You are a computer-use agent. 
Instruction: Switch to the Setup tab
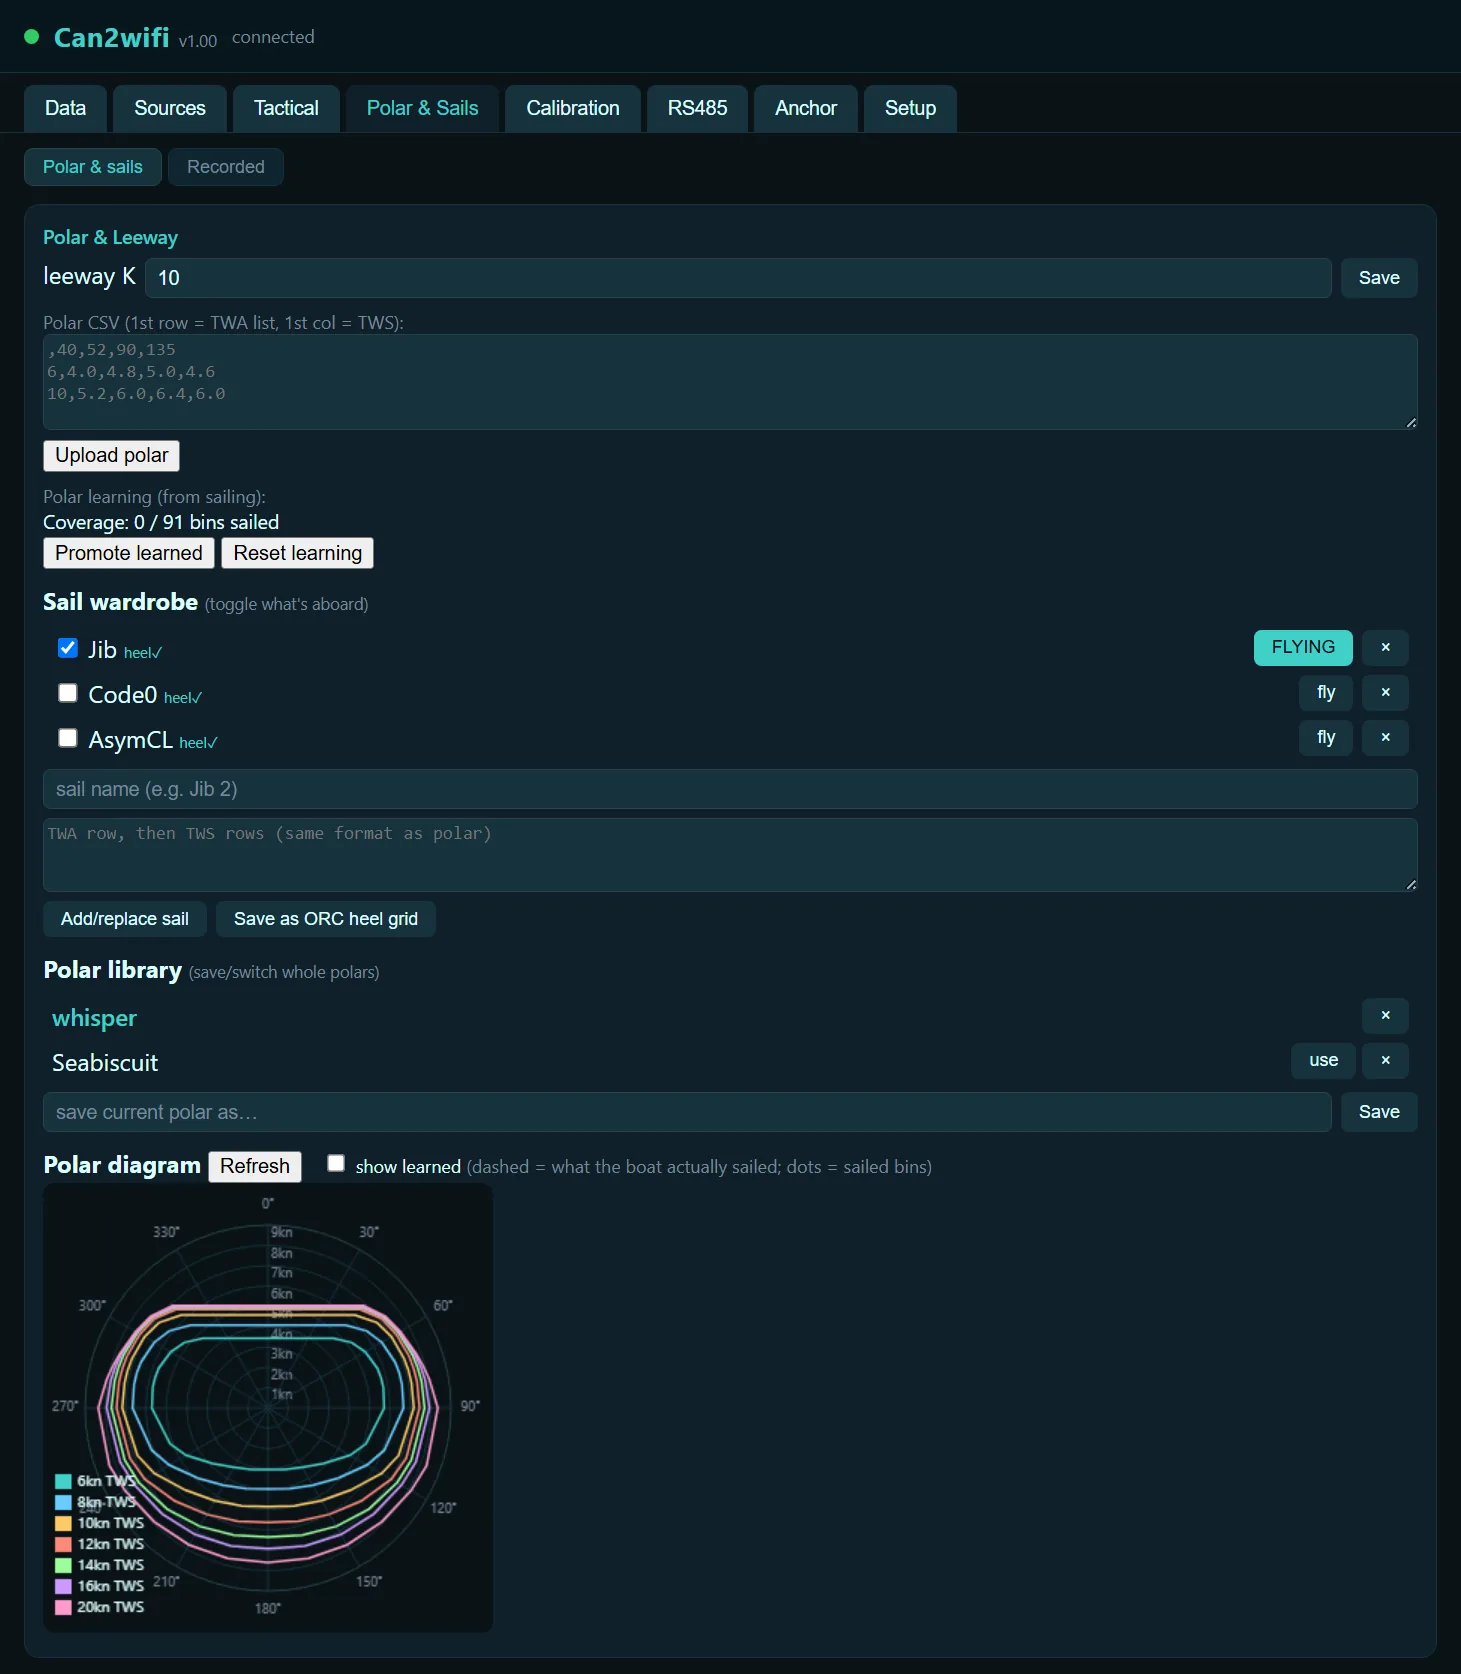(910, 108)
